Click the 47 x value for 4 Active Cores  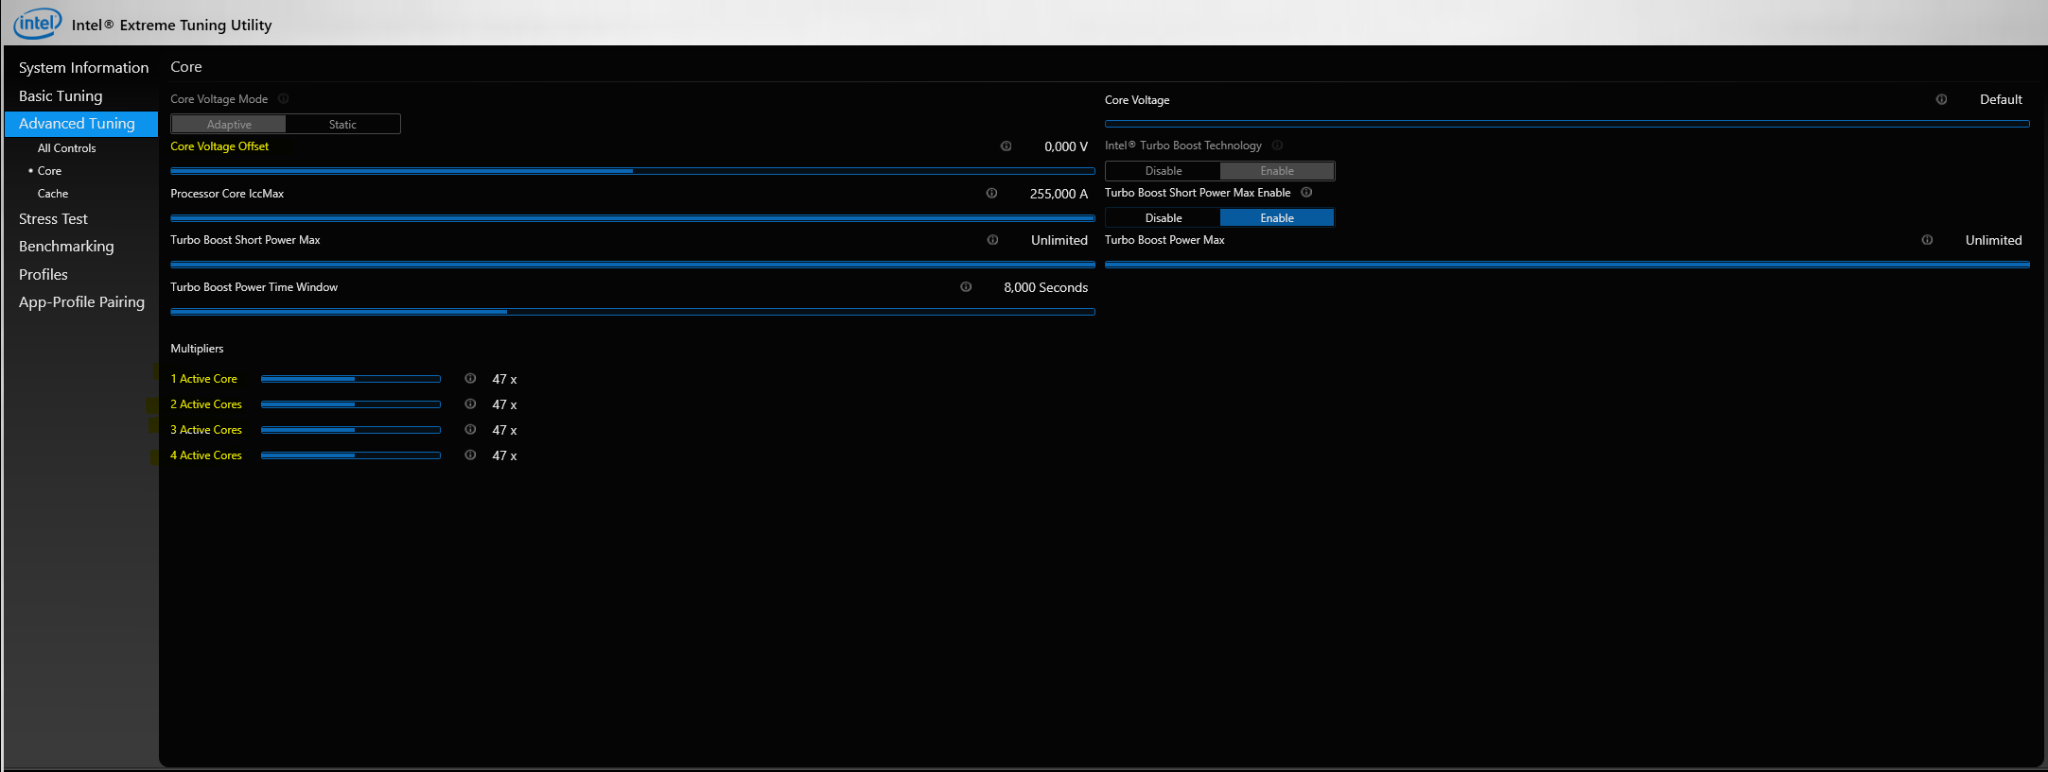(x=504, y=456)
